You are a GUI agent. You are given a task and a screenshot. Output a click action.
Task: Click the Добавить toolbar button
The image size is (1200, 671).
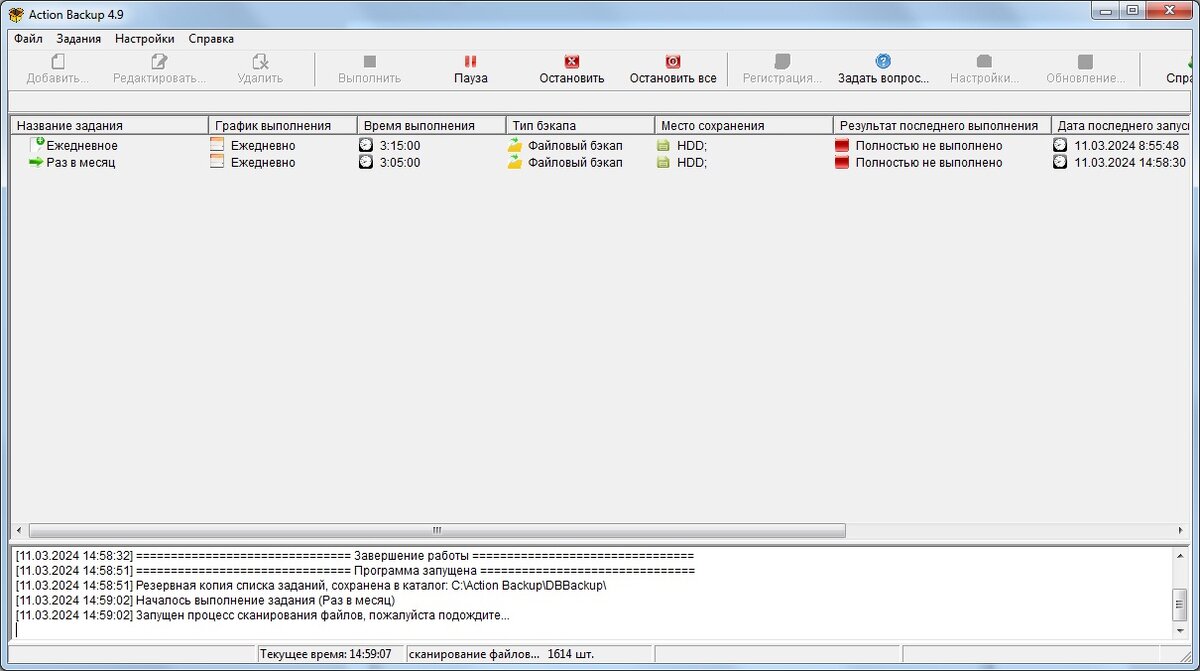tap(58, 69)
